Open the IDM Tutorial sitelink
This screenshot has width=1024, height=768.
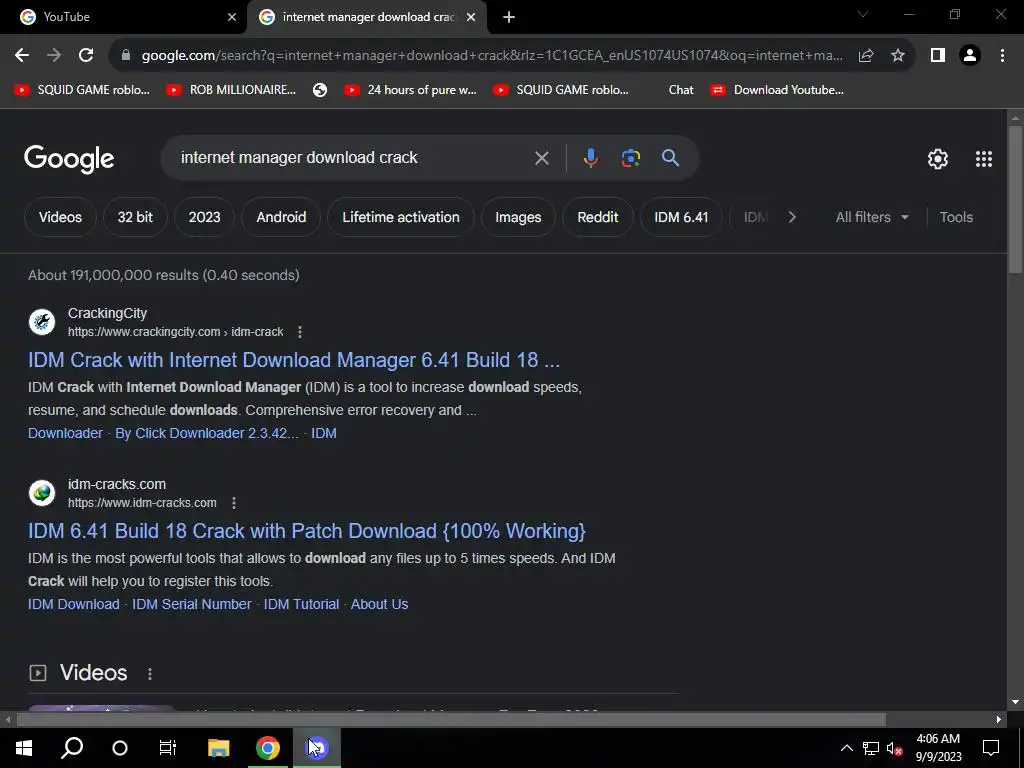pyautogui.click(x=301, y=605)
